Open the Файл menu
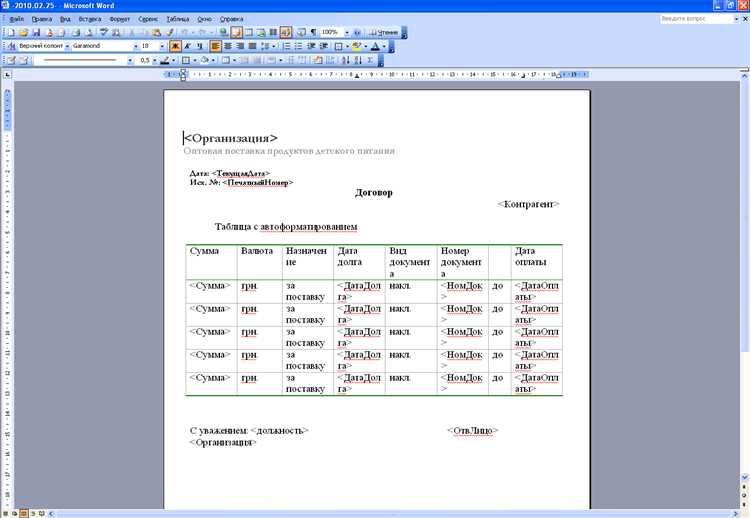 coord(16,19)
